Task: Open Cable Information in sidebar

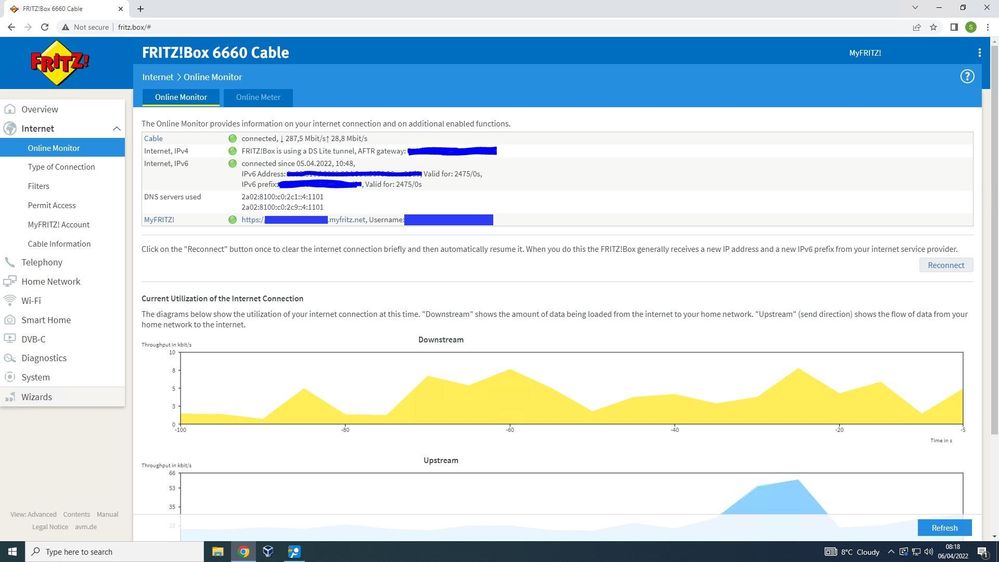Action: pyautogui.click(x=59, y=244)
